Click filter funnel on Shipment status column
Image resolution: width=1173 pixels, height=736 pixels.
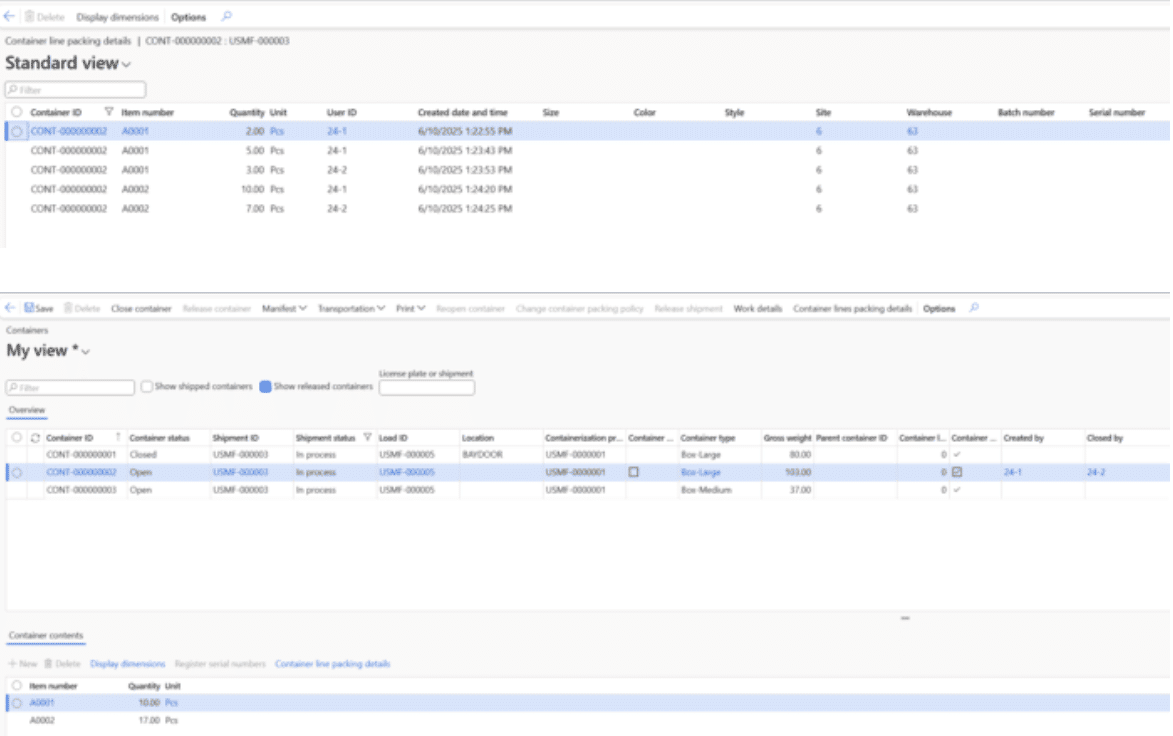point(367,438)
